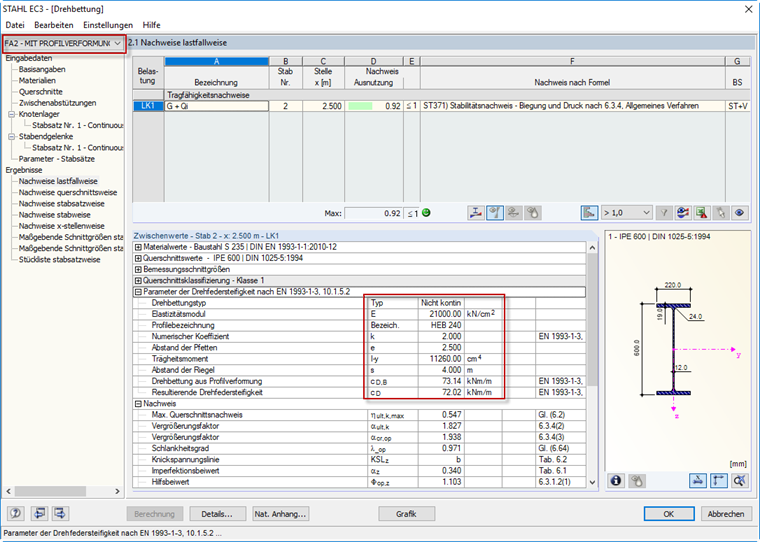
Task: Click the Abbrechen button
Action: 726,514
